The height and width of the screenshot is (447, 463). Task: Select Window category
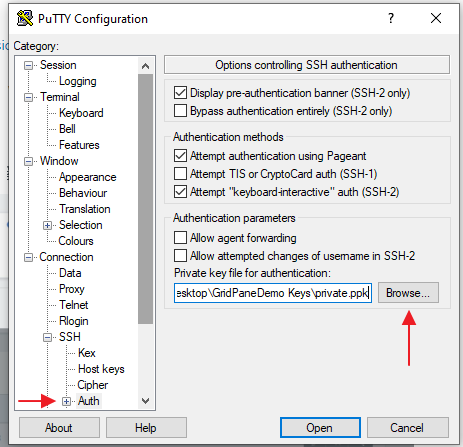point(59,161)
